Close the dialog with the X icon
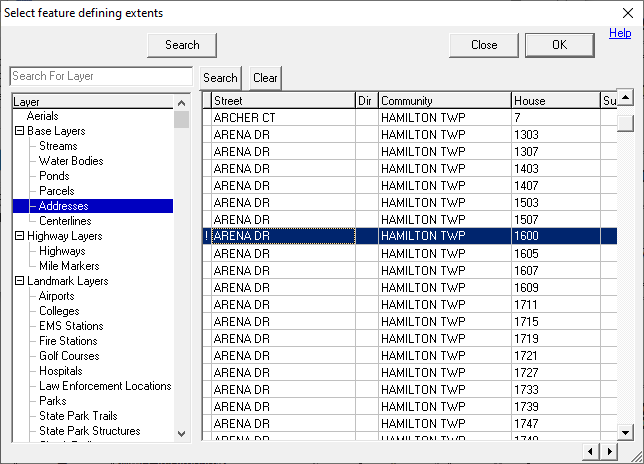 [626, 13]
